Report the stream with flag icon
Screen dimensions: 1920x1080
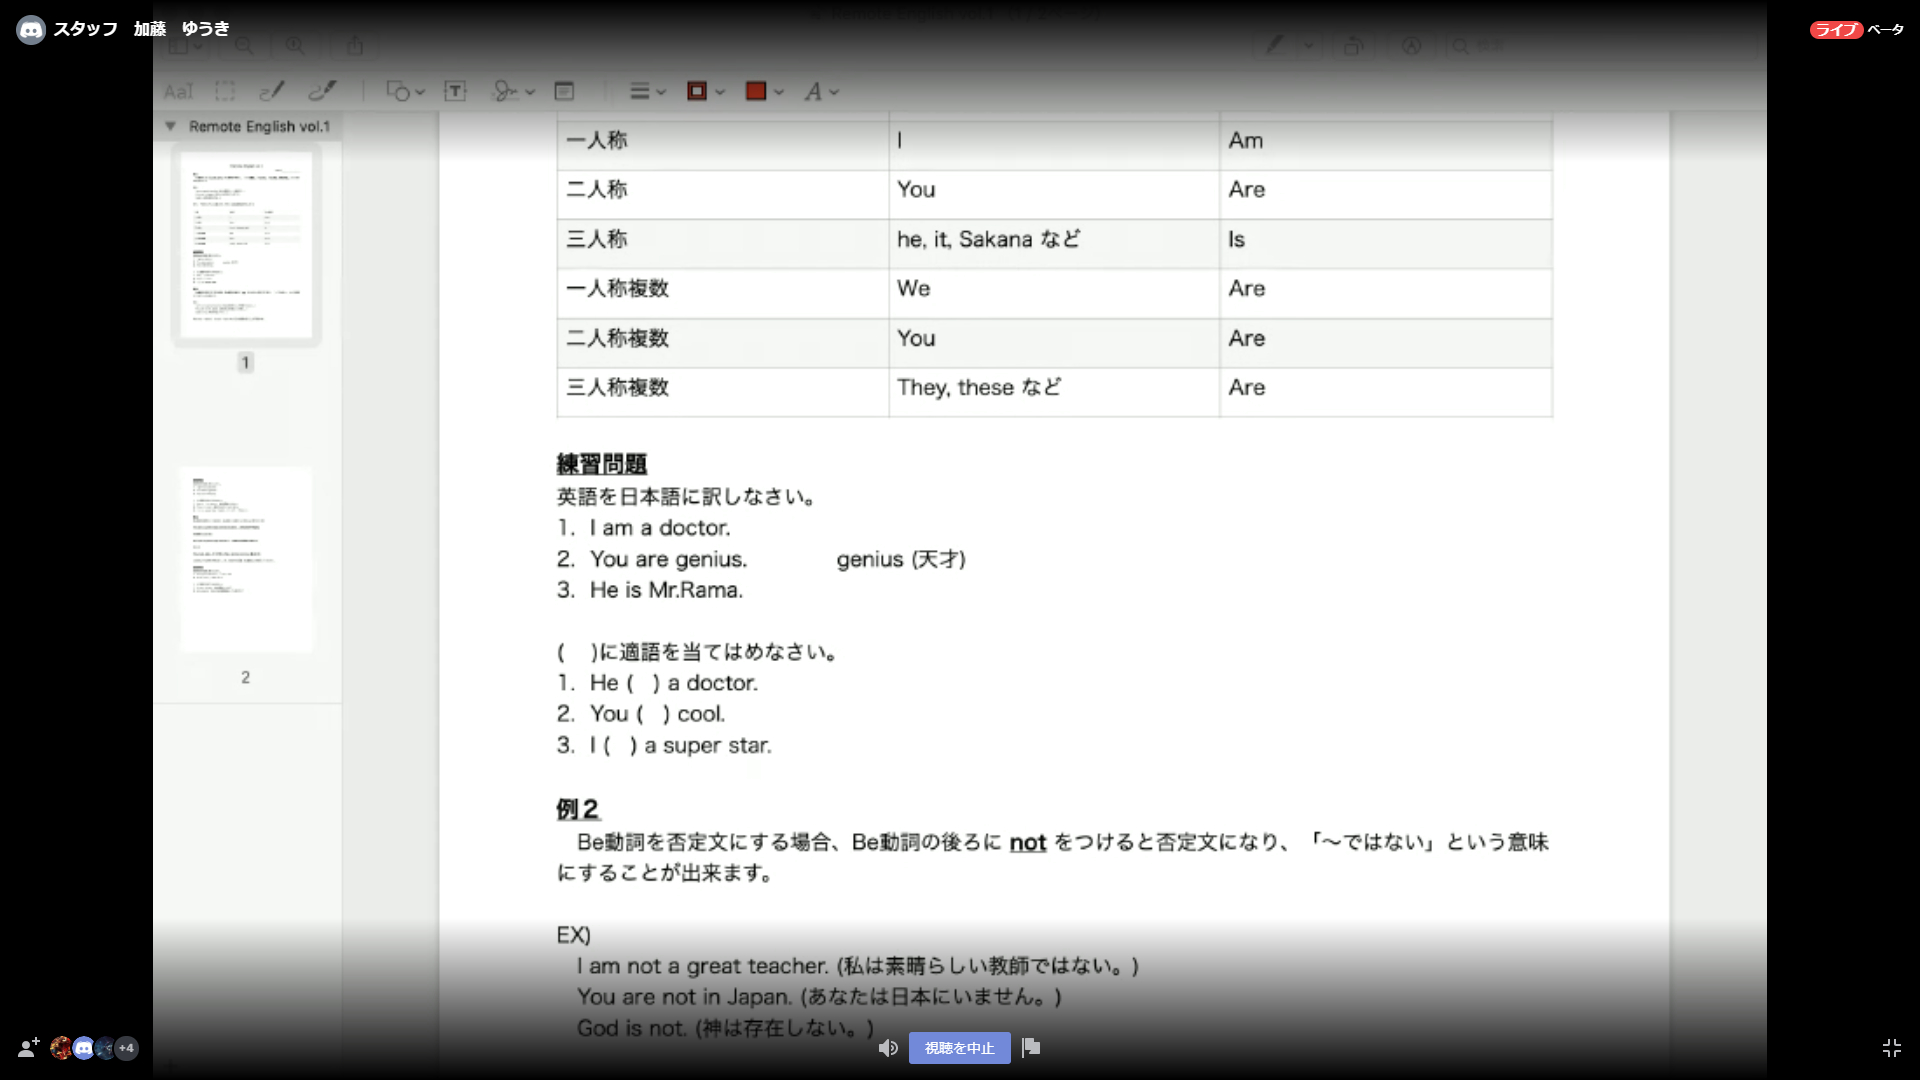pyautogui.click(x=1032, y=1047)
